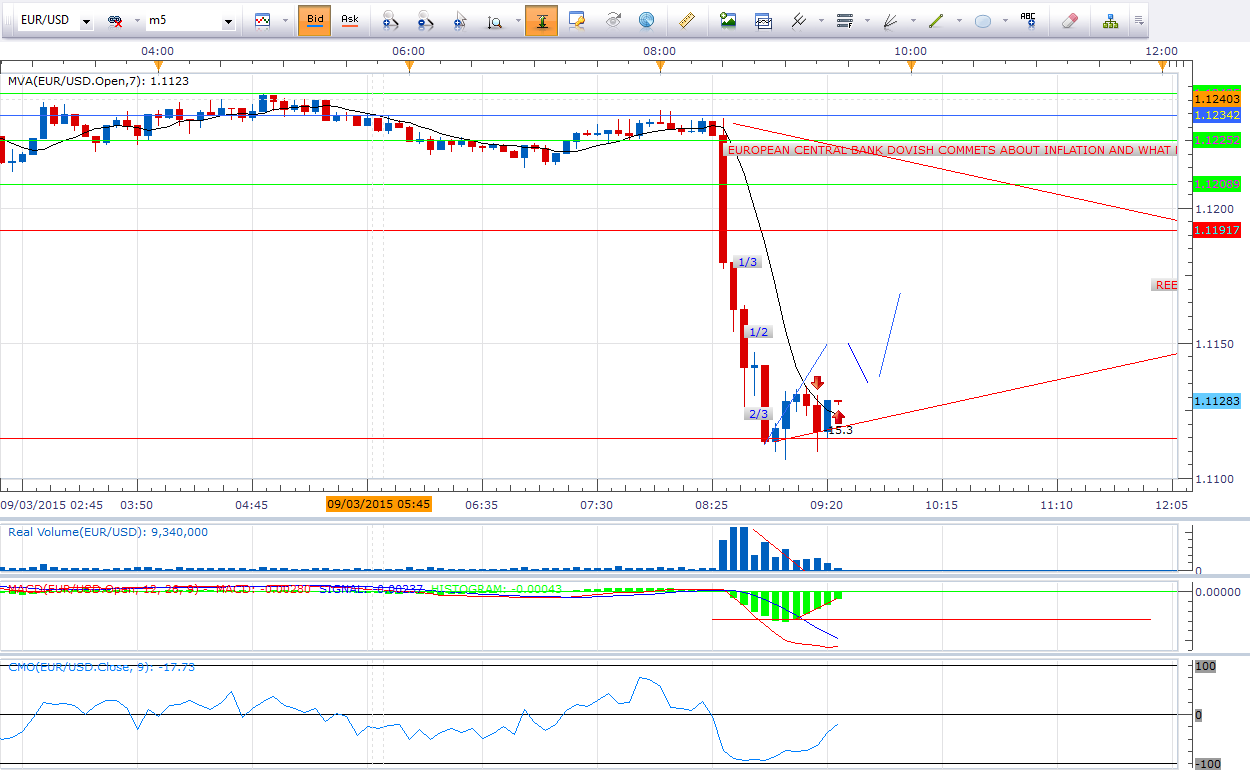
Task: Click the green hierarchy tree icon
Action: tap(1110, 20)
